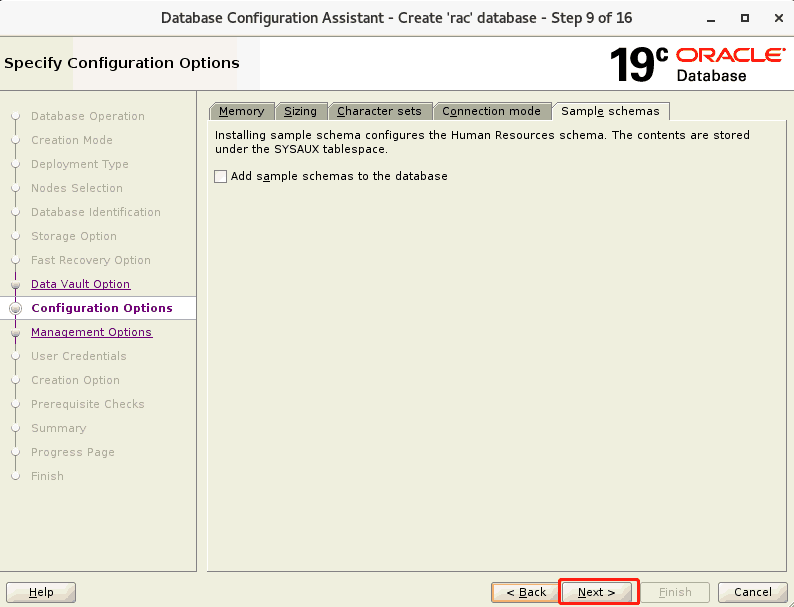Viewport: 794px width, 607px height.
Task: Click Deployment Type in the step list
Action: tap(80, 164)
